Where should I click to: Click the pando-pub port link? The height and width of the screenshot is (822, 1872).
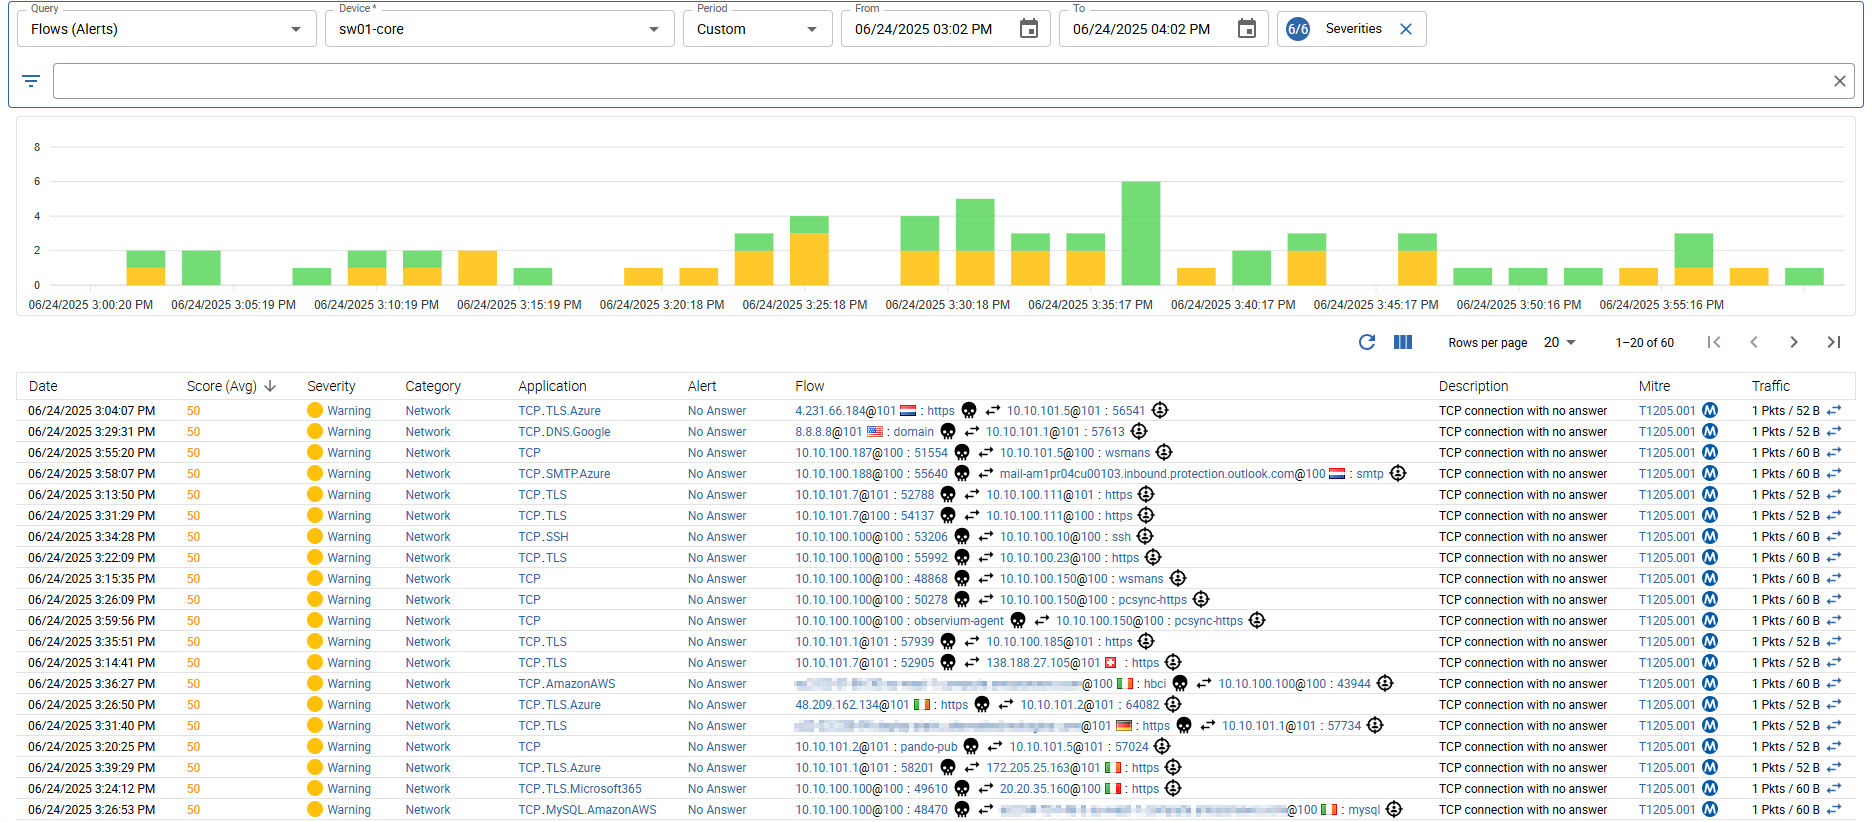pyautogui.click(x=929, y=747)
